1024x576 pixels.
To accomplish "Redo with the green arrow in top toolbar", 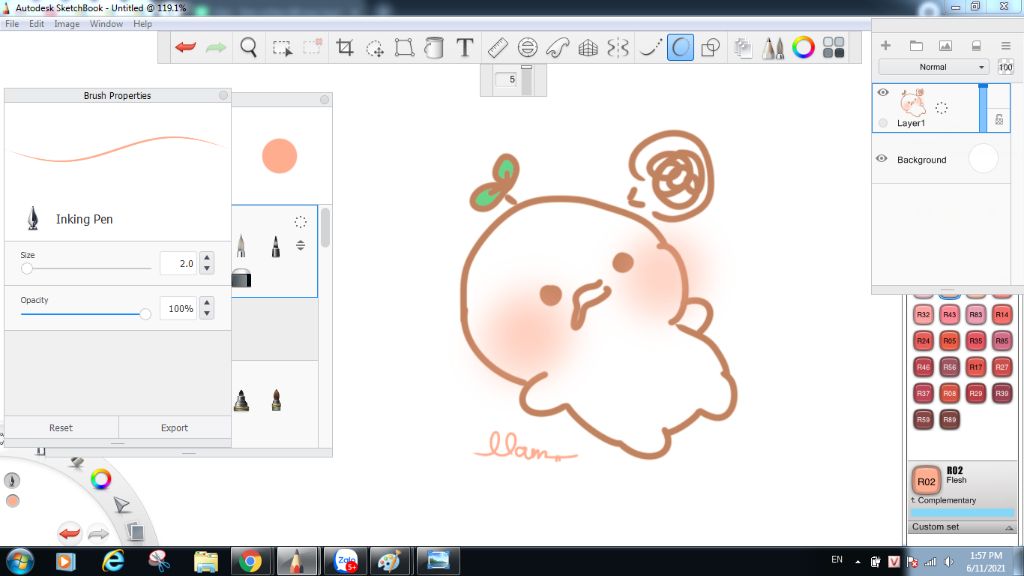I will tap(216, 47).
